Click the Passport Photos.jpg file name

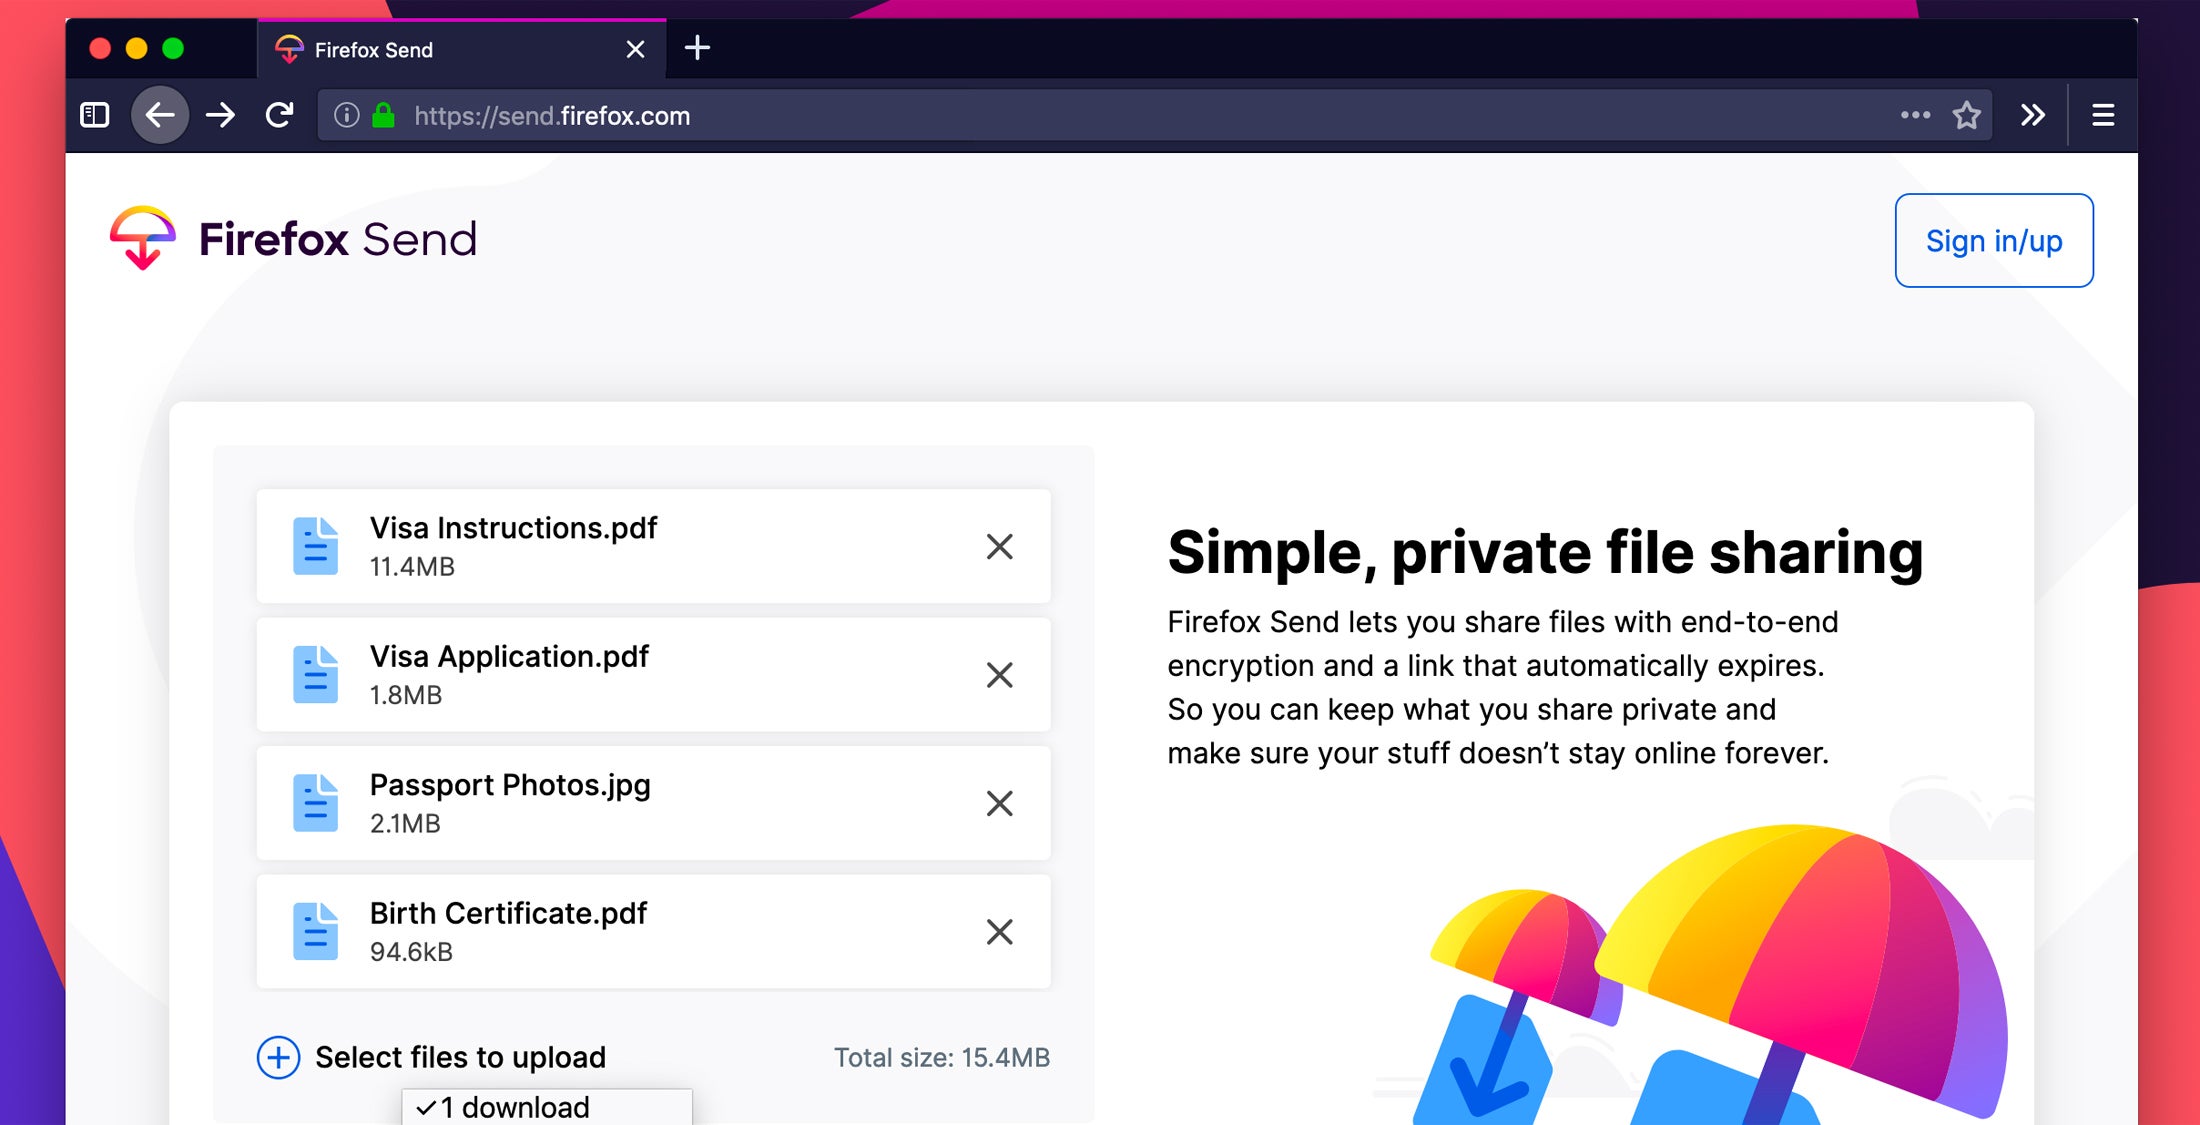click(x=510, y=785)
